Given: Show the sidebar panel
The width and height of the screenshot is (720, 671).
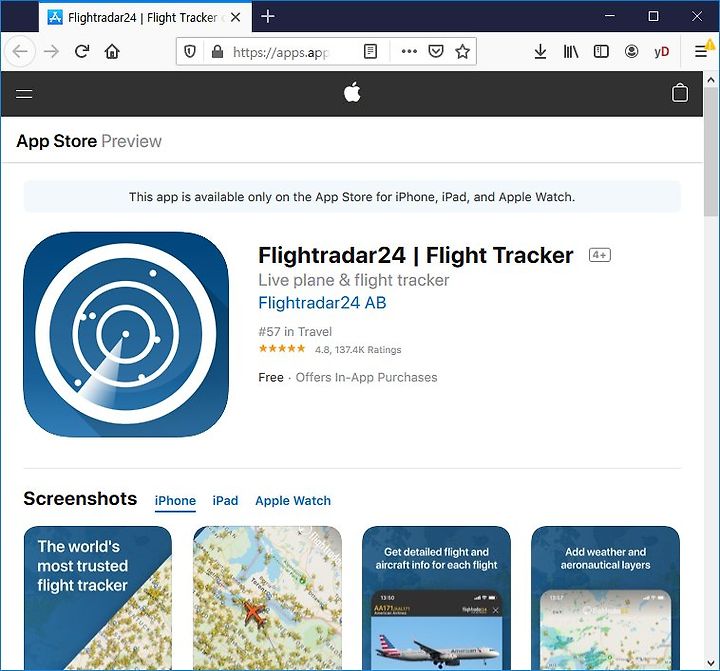Looking at the screenshot, I should click(x=601, y=51).
